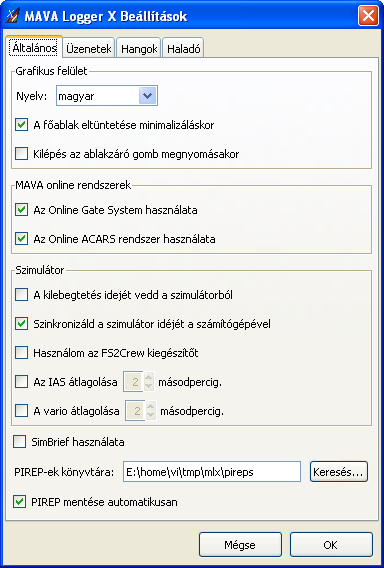Select the Haladó tab

[x=183, y=49]
